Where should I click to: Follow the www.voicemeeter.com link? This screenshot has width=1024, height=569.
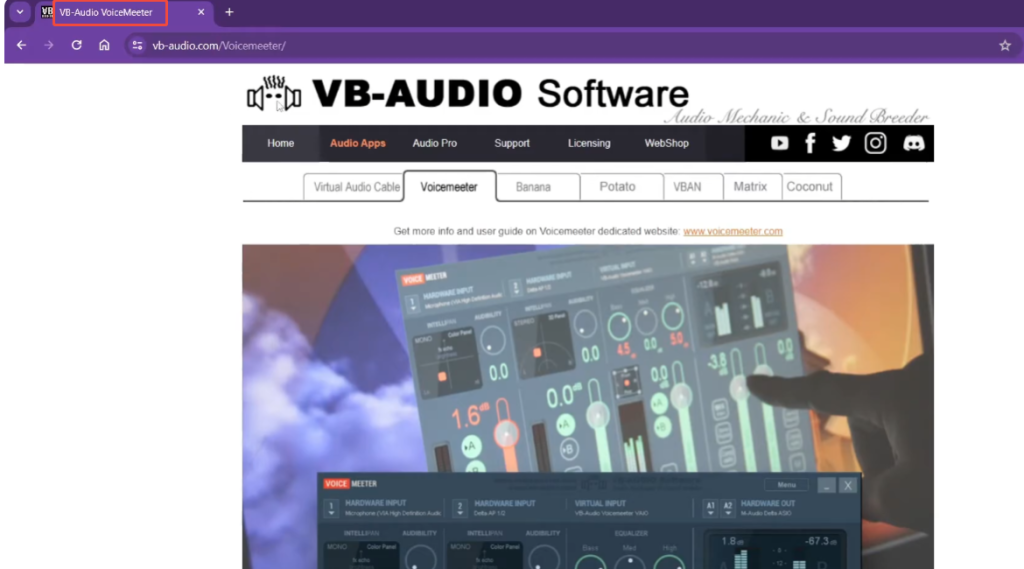733,231
